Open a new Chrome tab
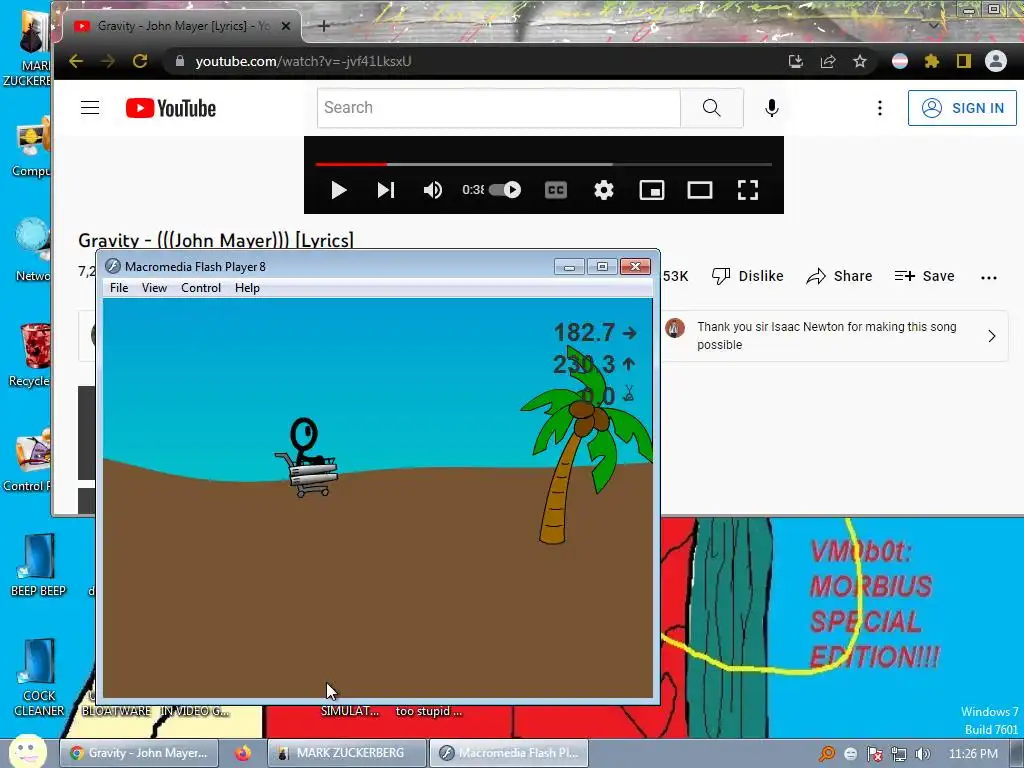 [x=323, y=26]
